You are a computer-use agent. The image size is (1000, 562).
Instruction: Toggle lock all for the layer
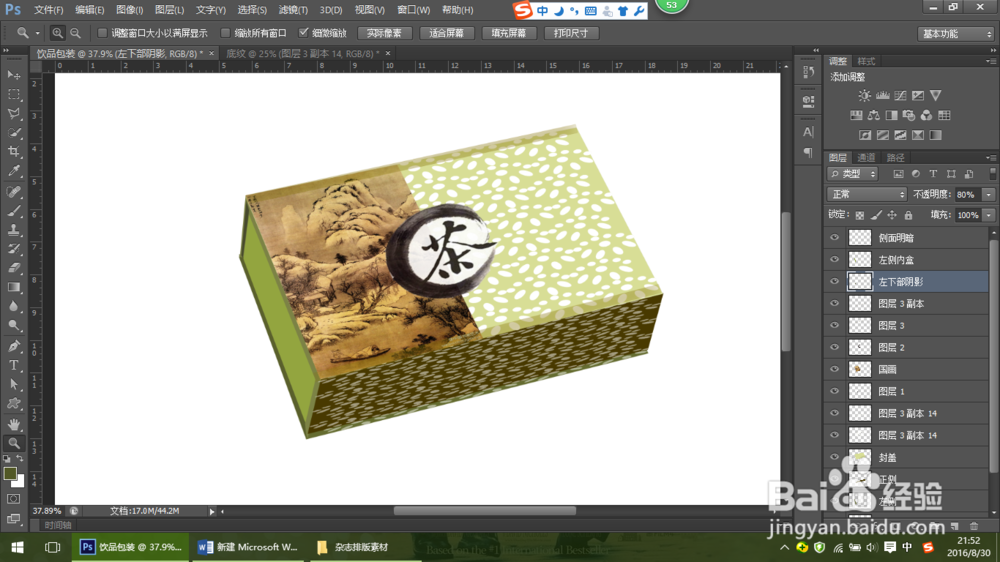[908, 216]
